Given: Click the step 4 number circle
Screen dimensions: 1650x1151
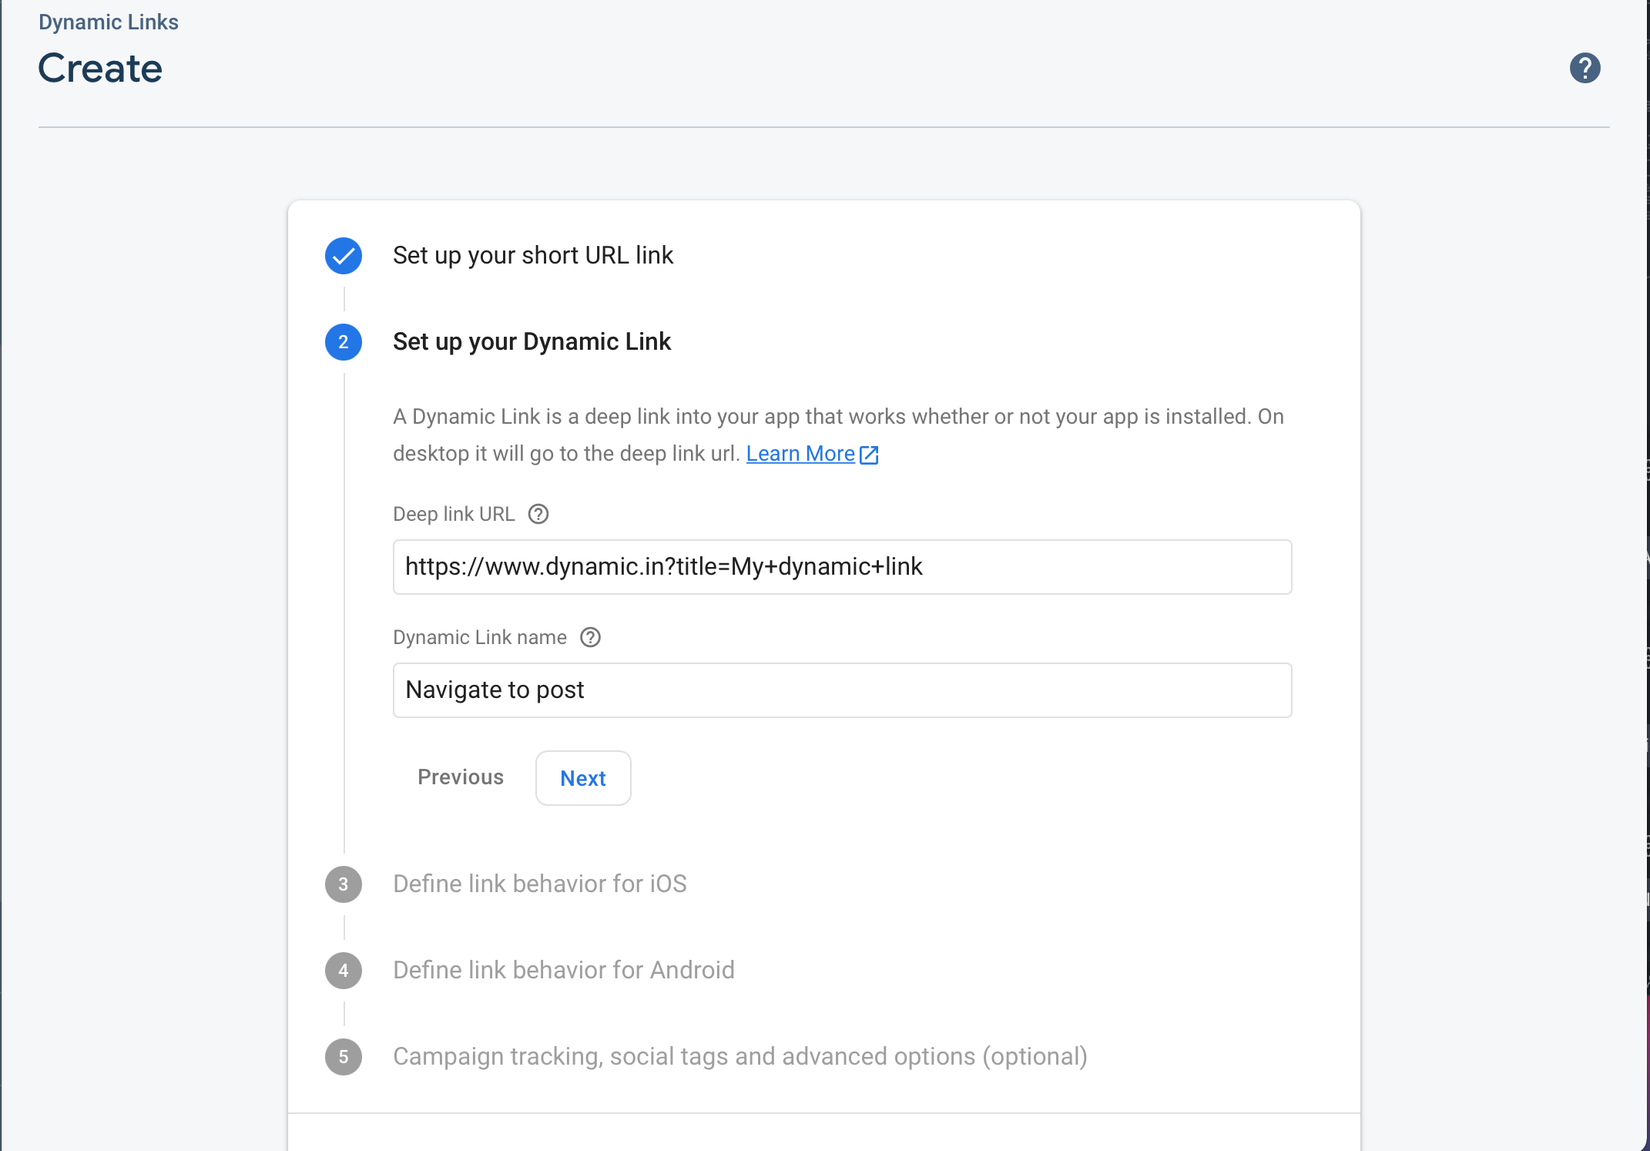Looking at the screenshot, I should (x=343, y=970).
